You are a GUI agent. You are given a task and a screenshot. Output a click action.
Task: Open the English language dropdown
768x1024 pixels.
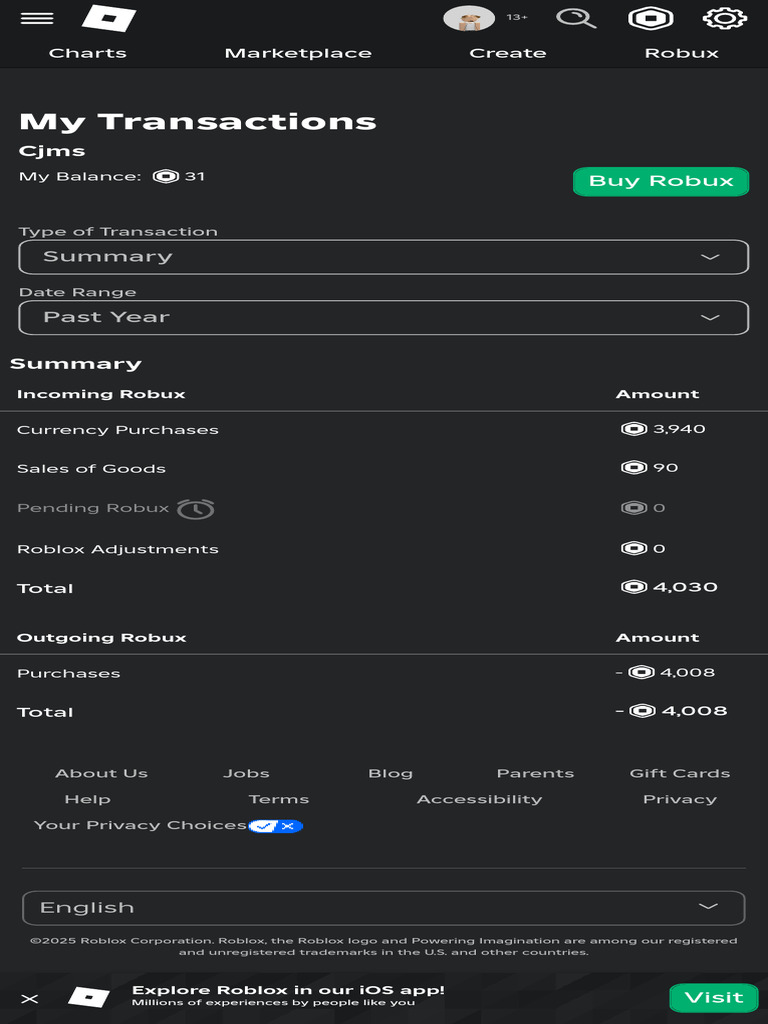click(383, 908)
